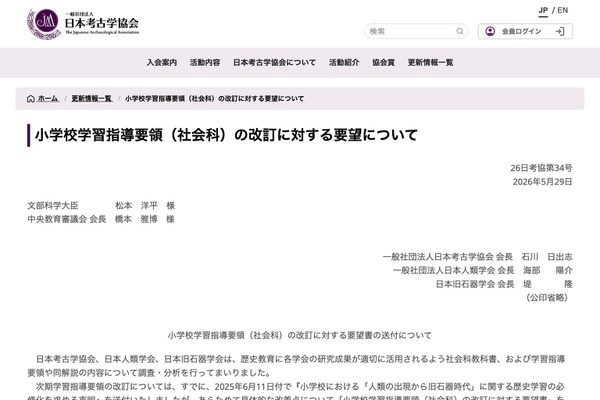Image resolution: width=600 pixels, height=400 pixels.
Task: Click the signatory line 日本人類学会 会長 海部 陽介
Action: [x=483, y=270]
